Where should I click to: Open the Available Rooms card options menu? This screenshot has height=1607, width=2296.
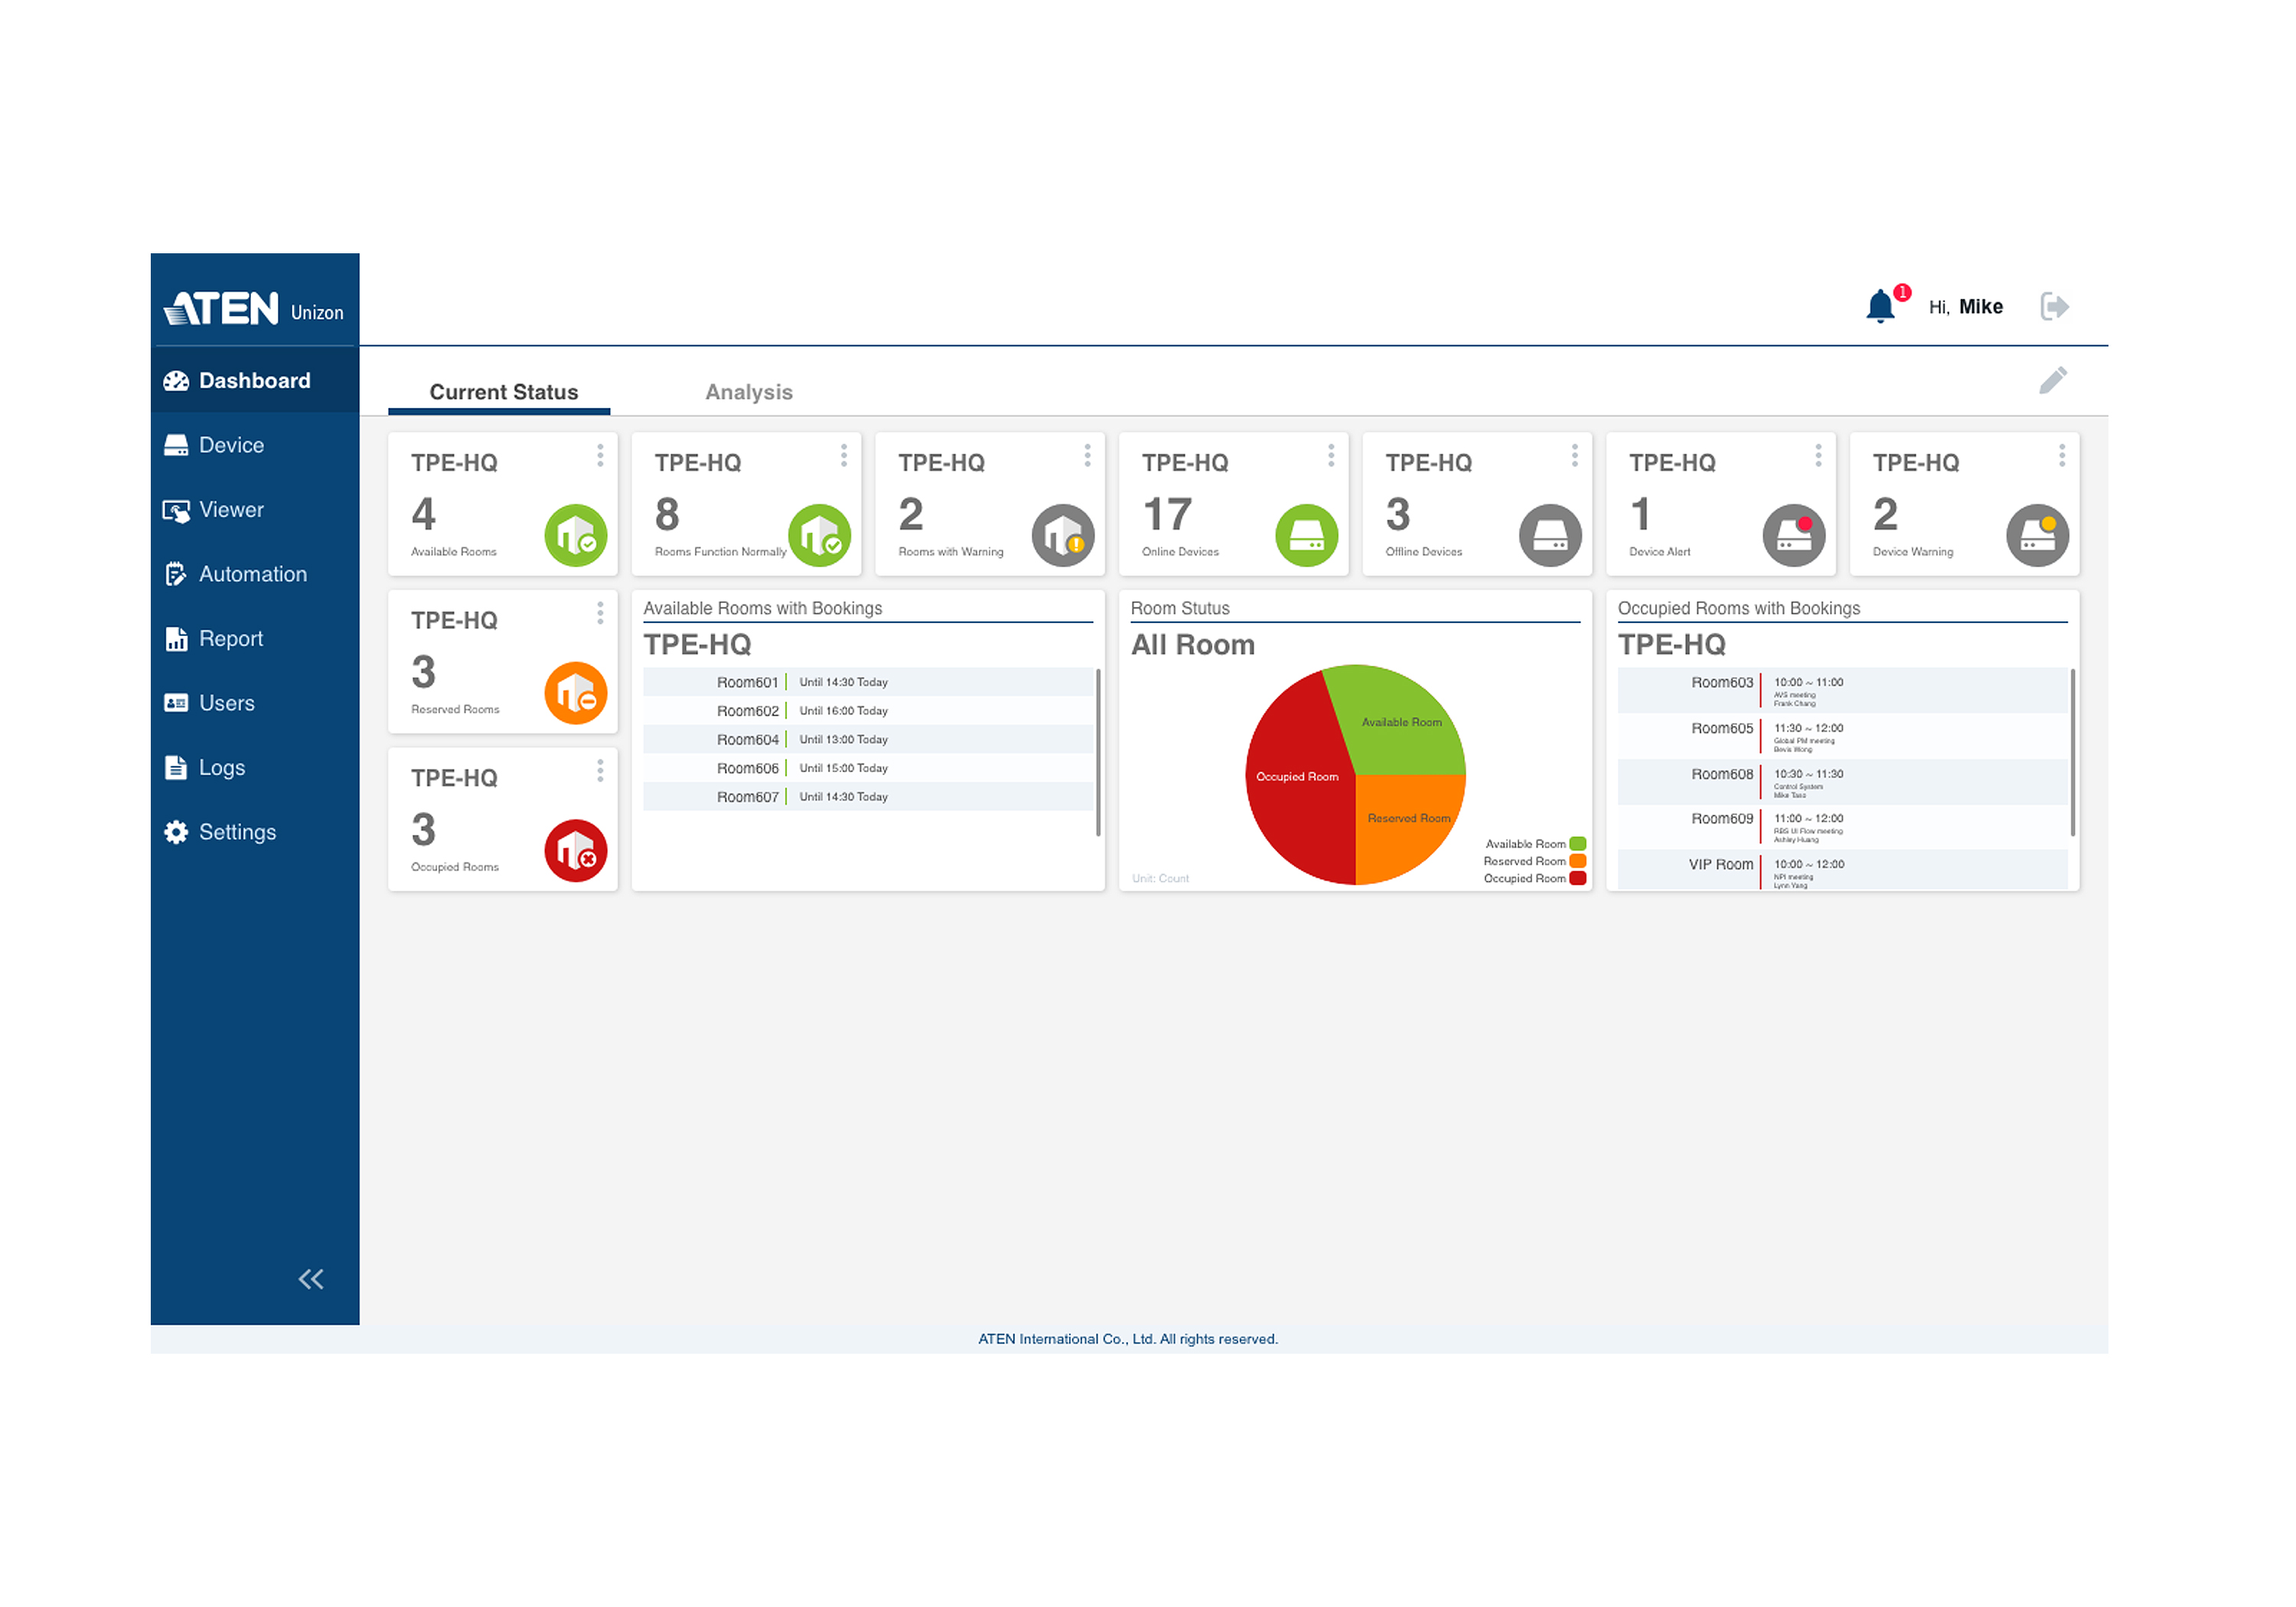600,456
